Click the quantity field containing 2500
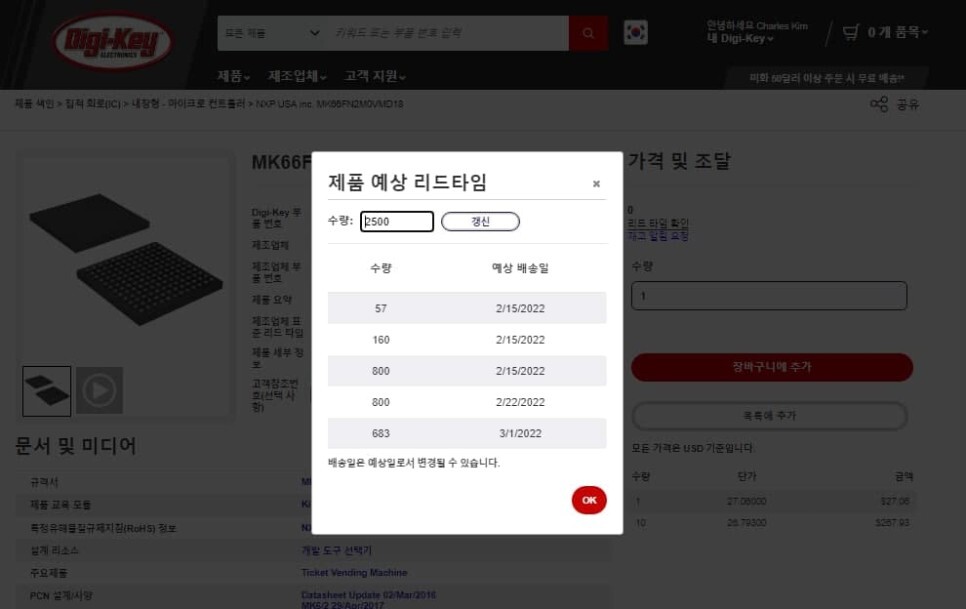Viewport: 966px width, 609px height. click(397, 222)
